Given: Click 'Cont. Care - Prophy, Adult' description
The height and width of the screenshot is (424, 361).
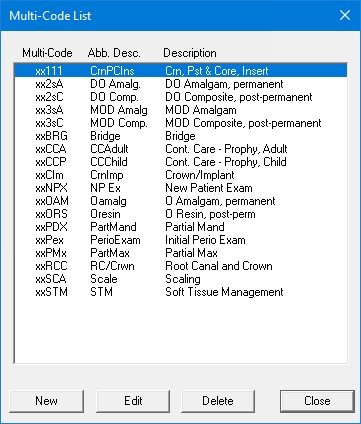Looking at the screenshot, I should tap(226, 149).
